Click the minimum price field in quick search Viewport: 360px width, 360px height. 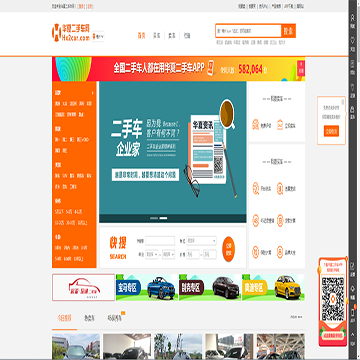point(193,255)
